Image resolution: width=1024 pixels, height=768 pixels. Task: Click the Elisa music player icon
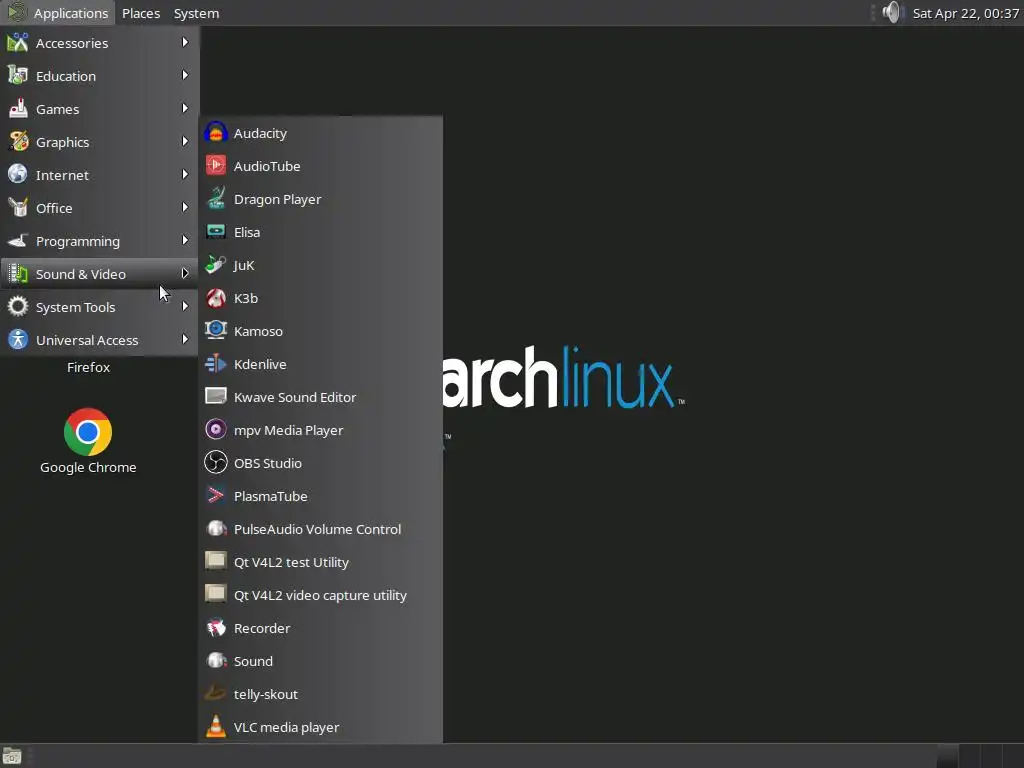point(216,232)
